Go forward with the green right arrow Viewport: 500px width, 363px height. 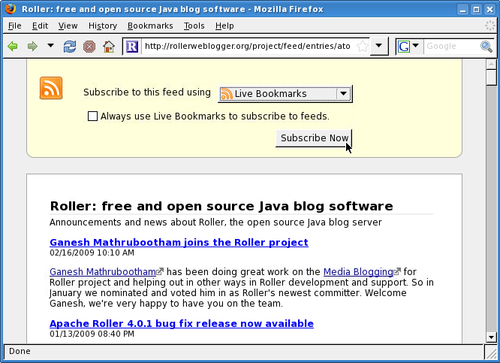click(x=32, y=46)
